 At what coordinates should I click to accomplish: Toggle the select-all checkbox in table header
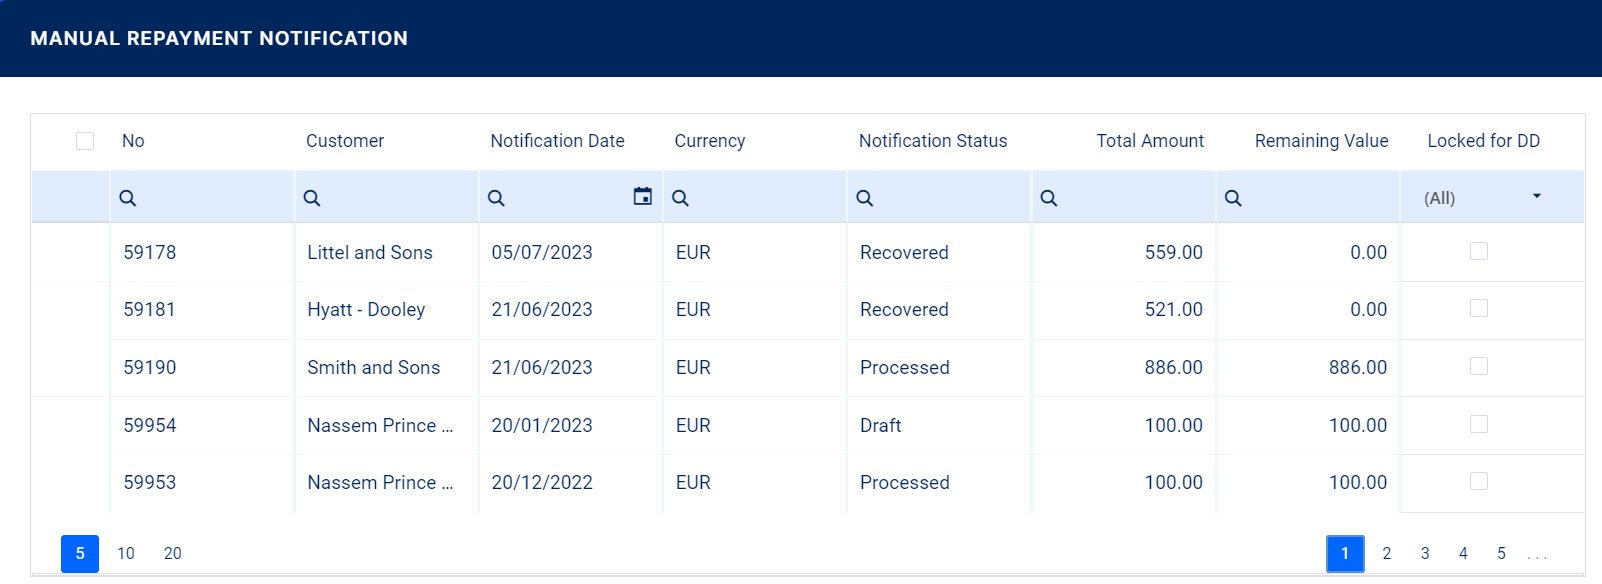pyautogui.click(x=85, y=141)
